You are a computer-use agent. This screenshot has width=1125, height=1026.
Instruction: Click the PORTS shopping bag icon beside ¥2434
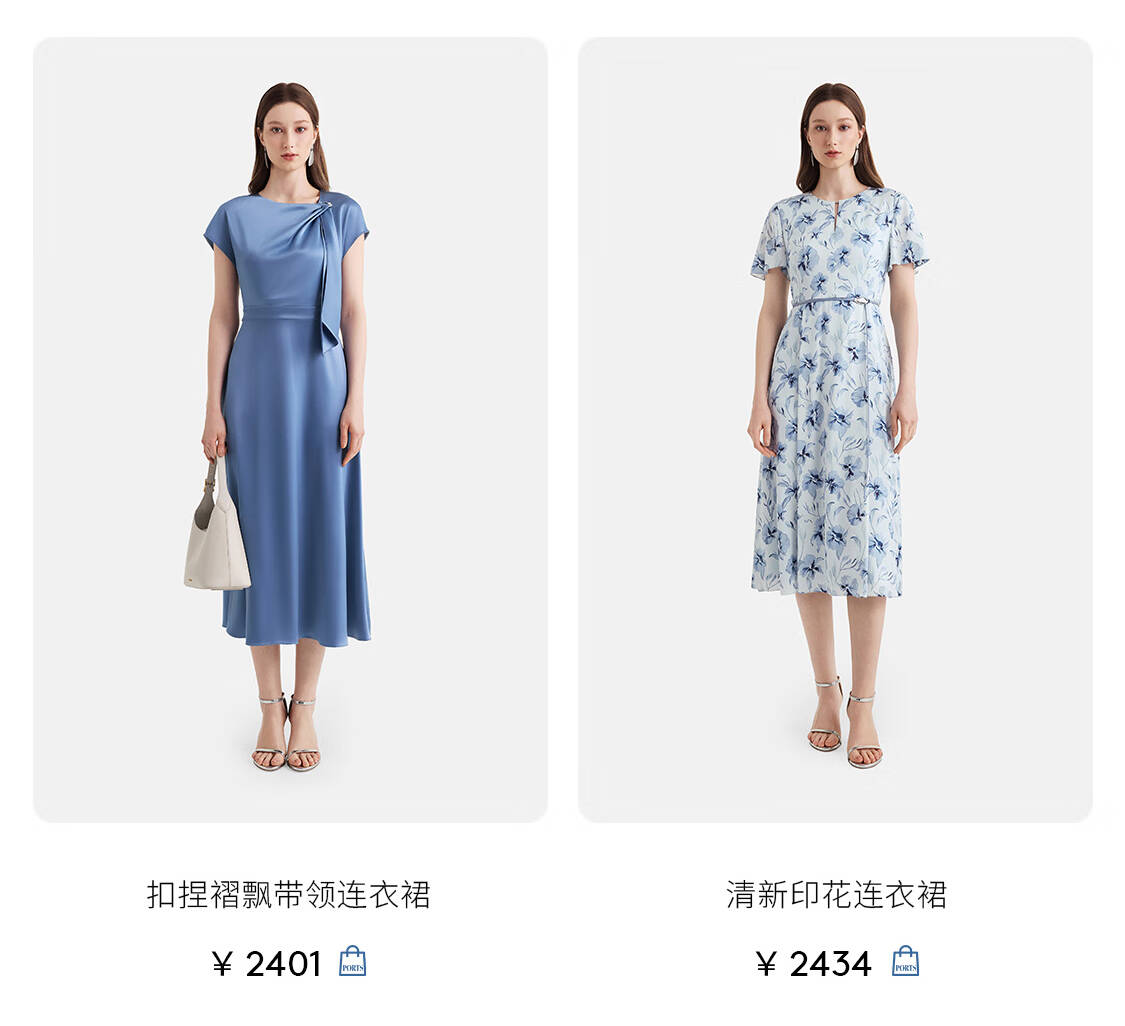tap(905, 961)
